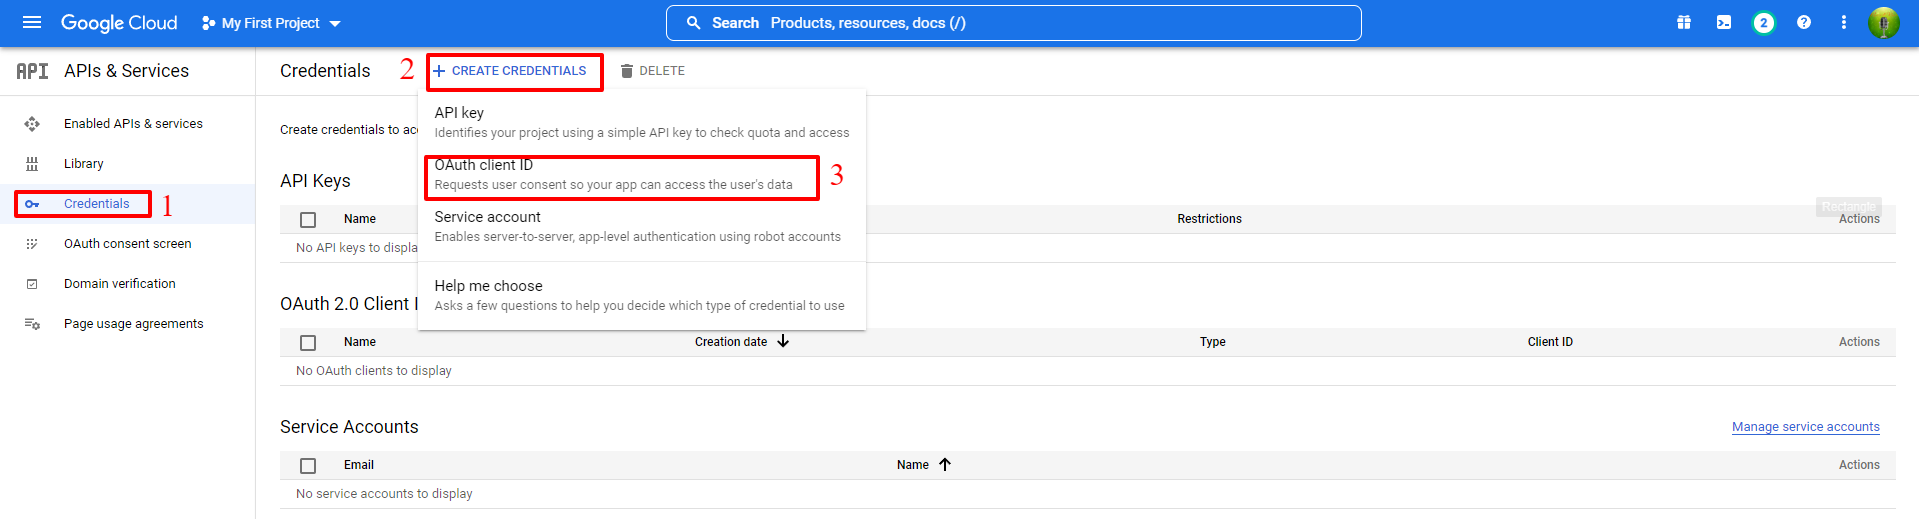The image size is (1919, 519).
Task: Click the Credentials page title
Action: click(325, 71)
